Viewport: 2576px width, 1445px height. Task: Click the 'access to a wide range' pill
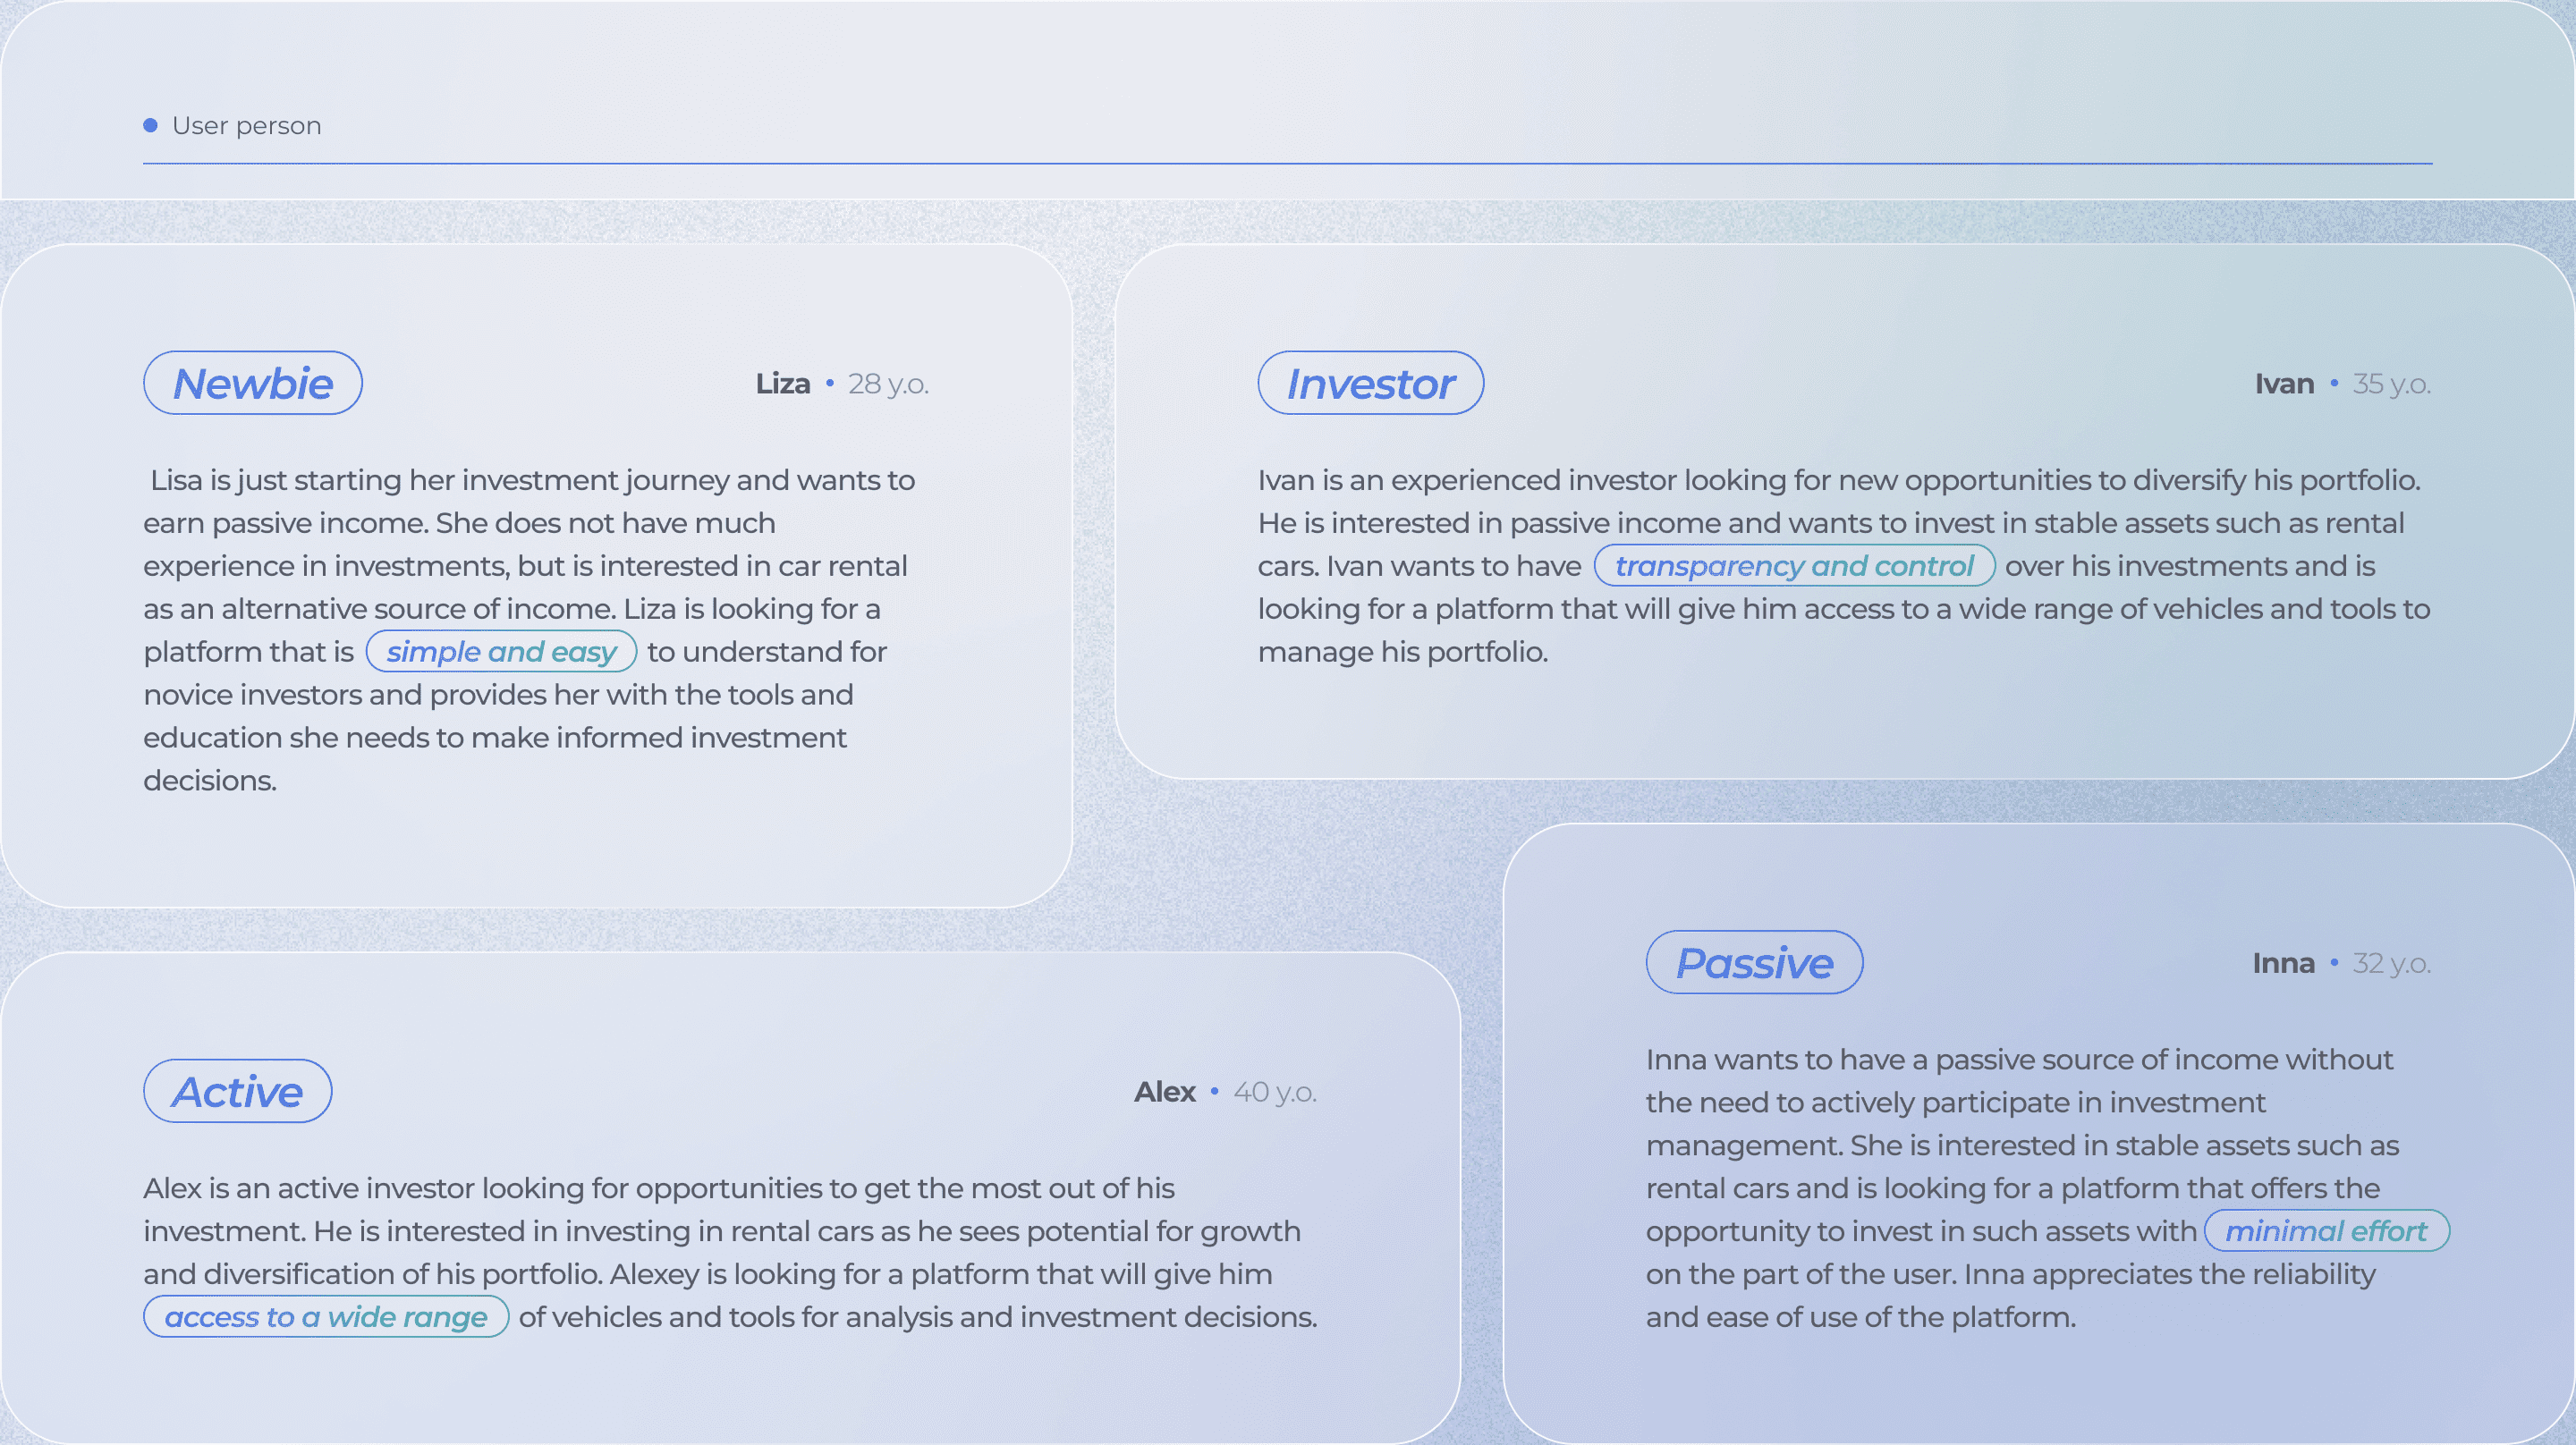tap(326, 1317)
